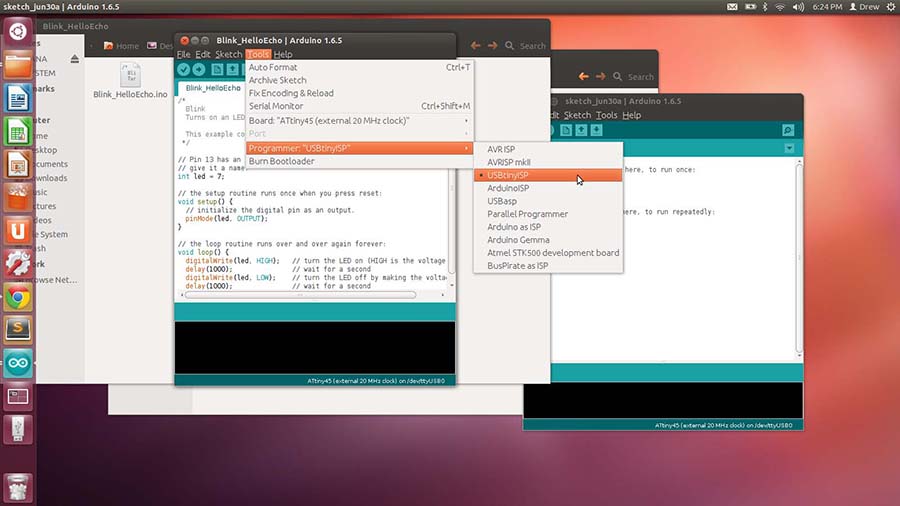Select Atmel STK500 development board programmer
The height and width of the screenshot is (506, 900).
coord(548,253)
